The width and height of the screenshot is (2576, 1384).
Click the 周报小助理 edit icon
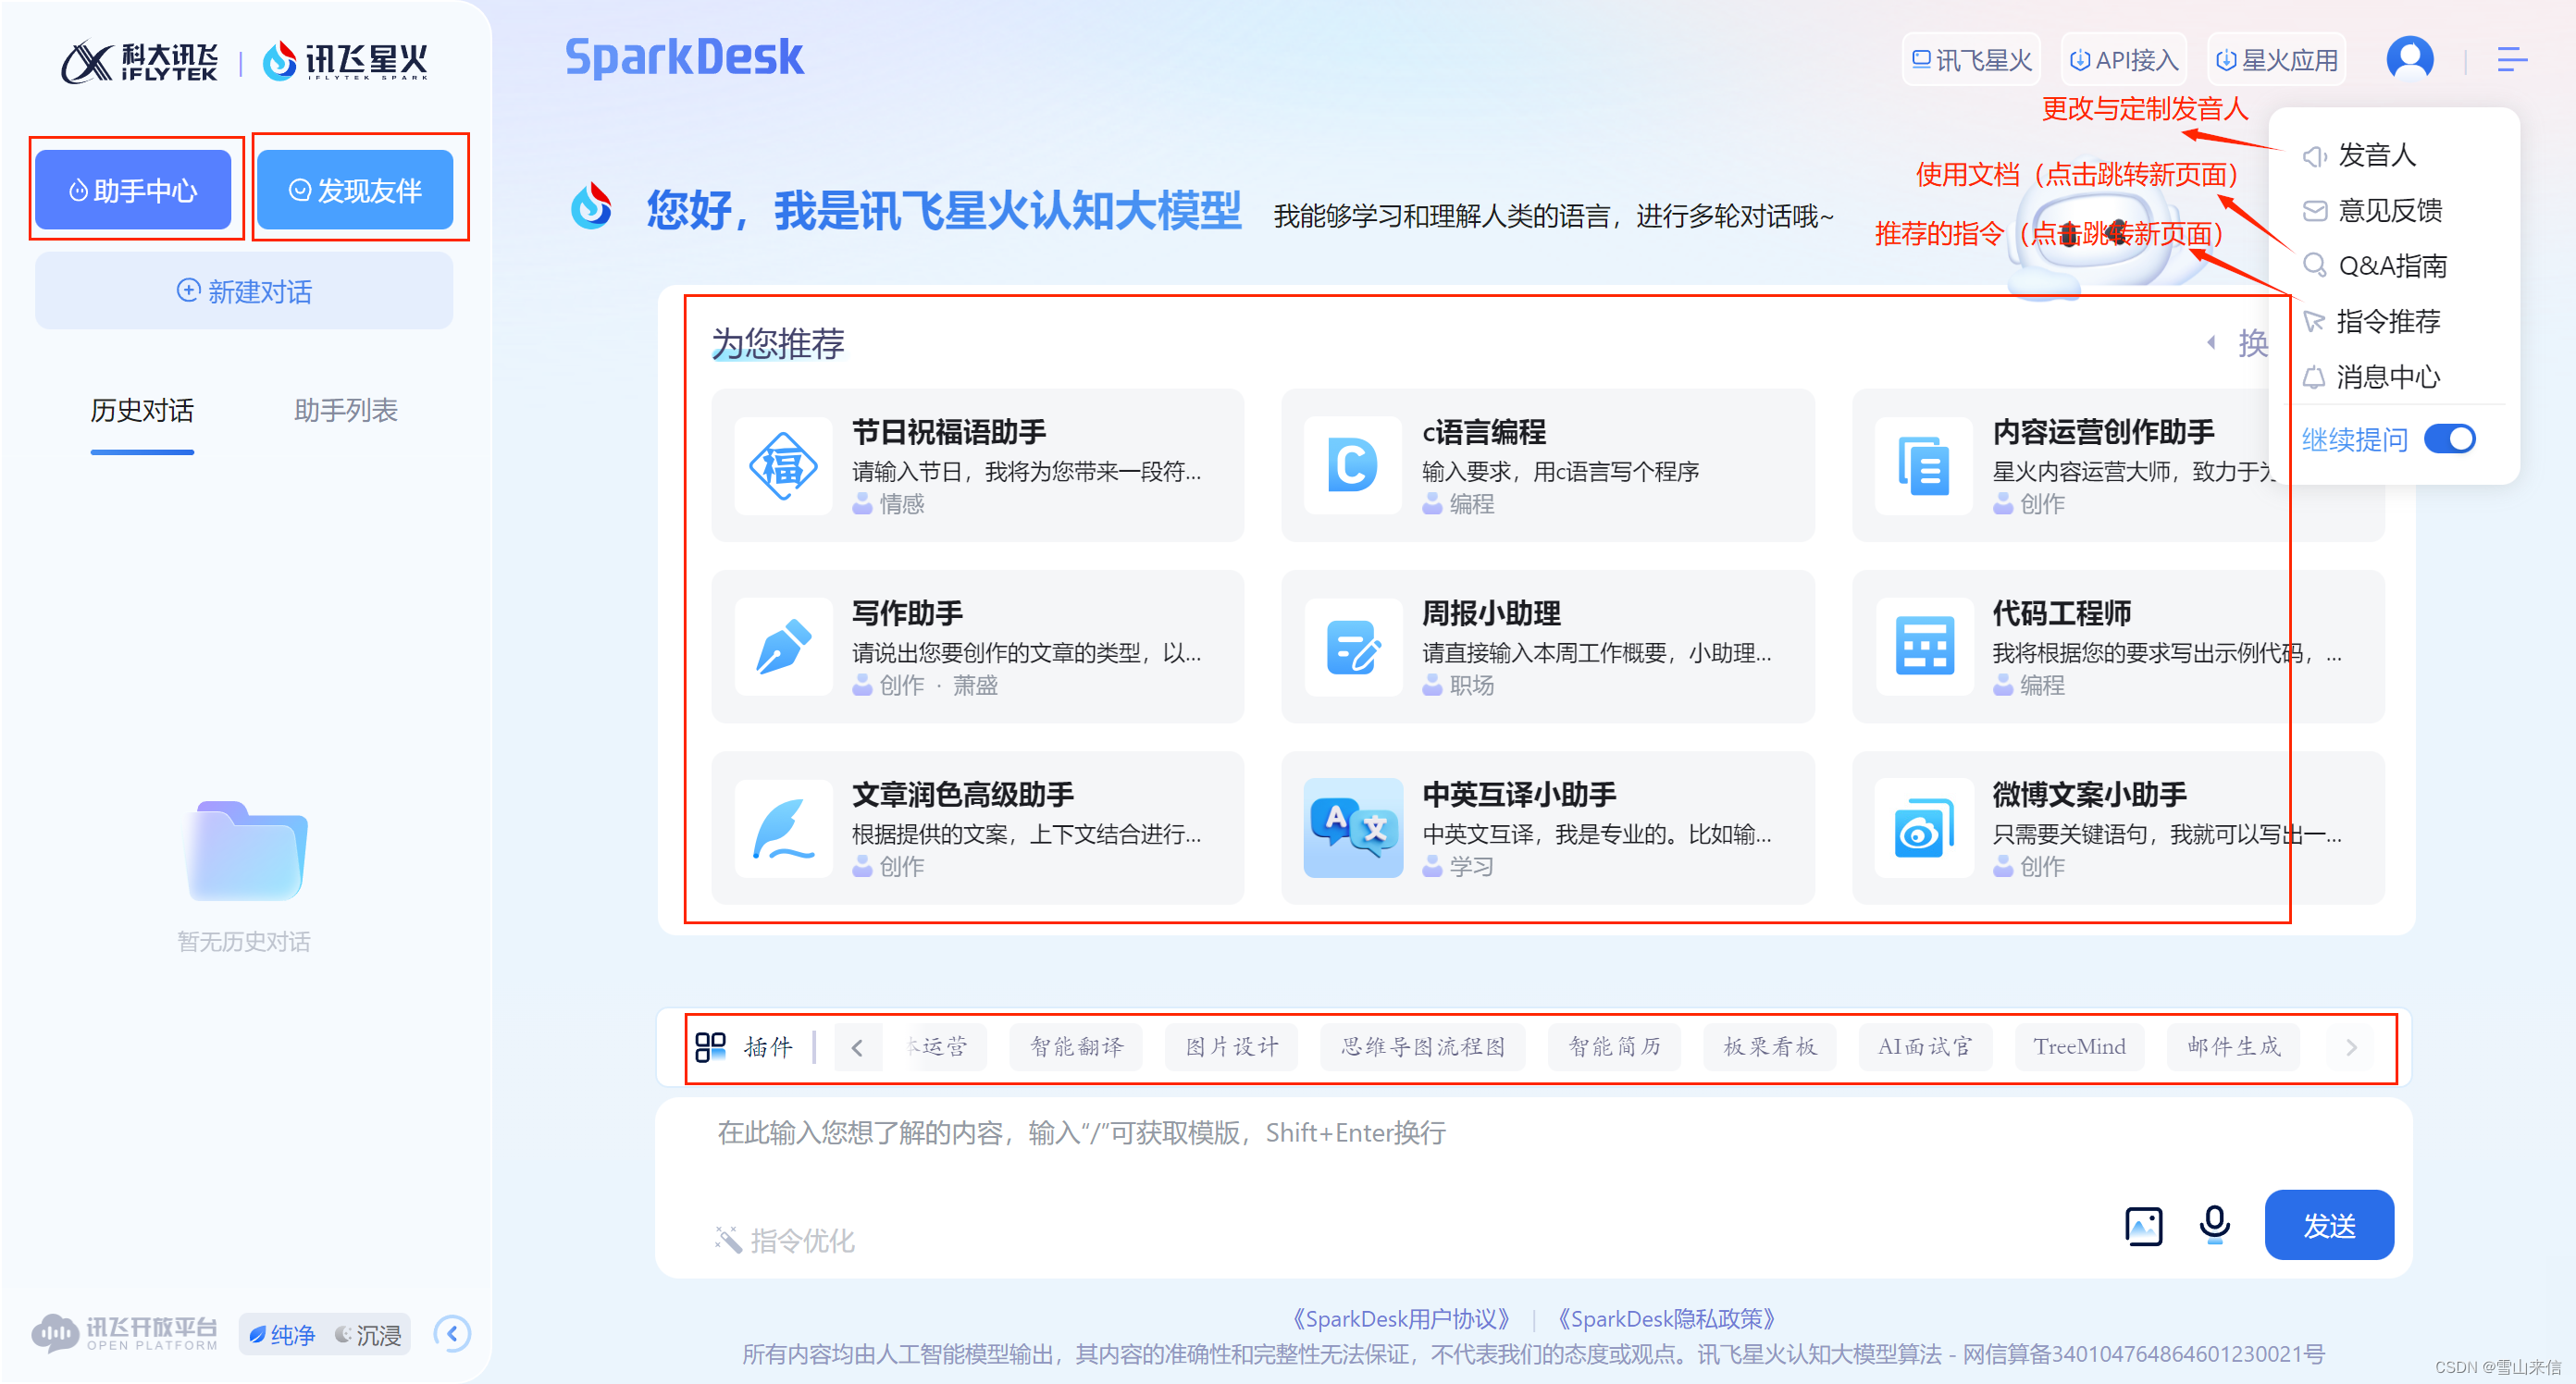[1353, 647]
